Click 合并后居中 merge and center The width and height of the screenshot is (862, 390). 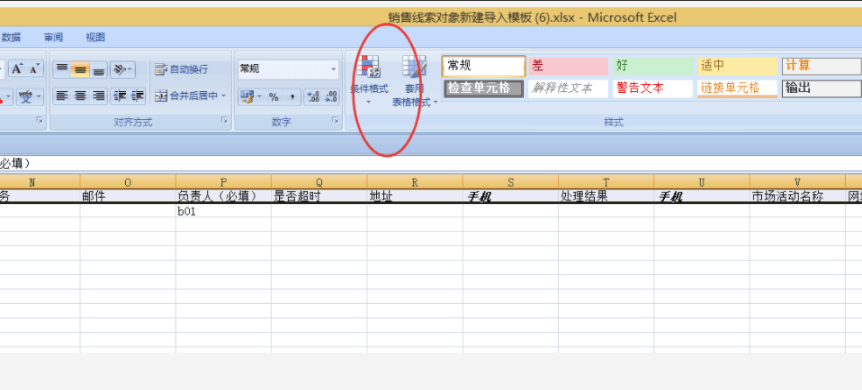point(186,96)
